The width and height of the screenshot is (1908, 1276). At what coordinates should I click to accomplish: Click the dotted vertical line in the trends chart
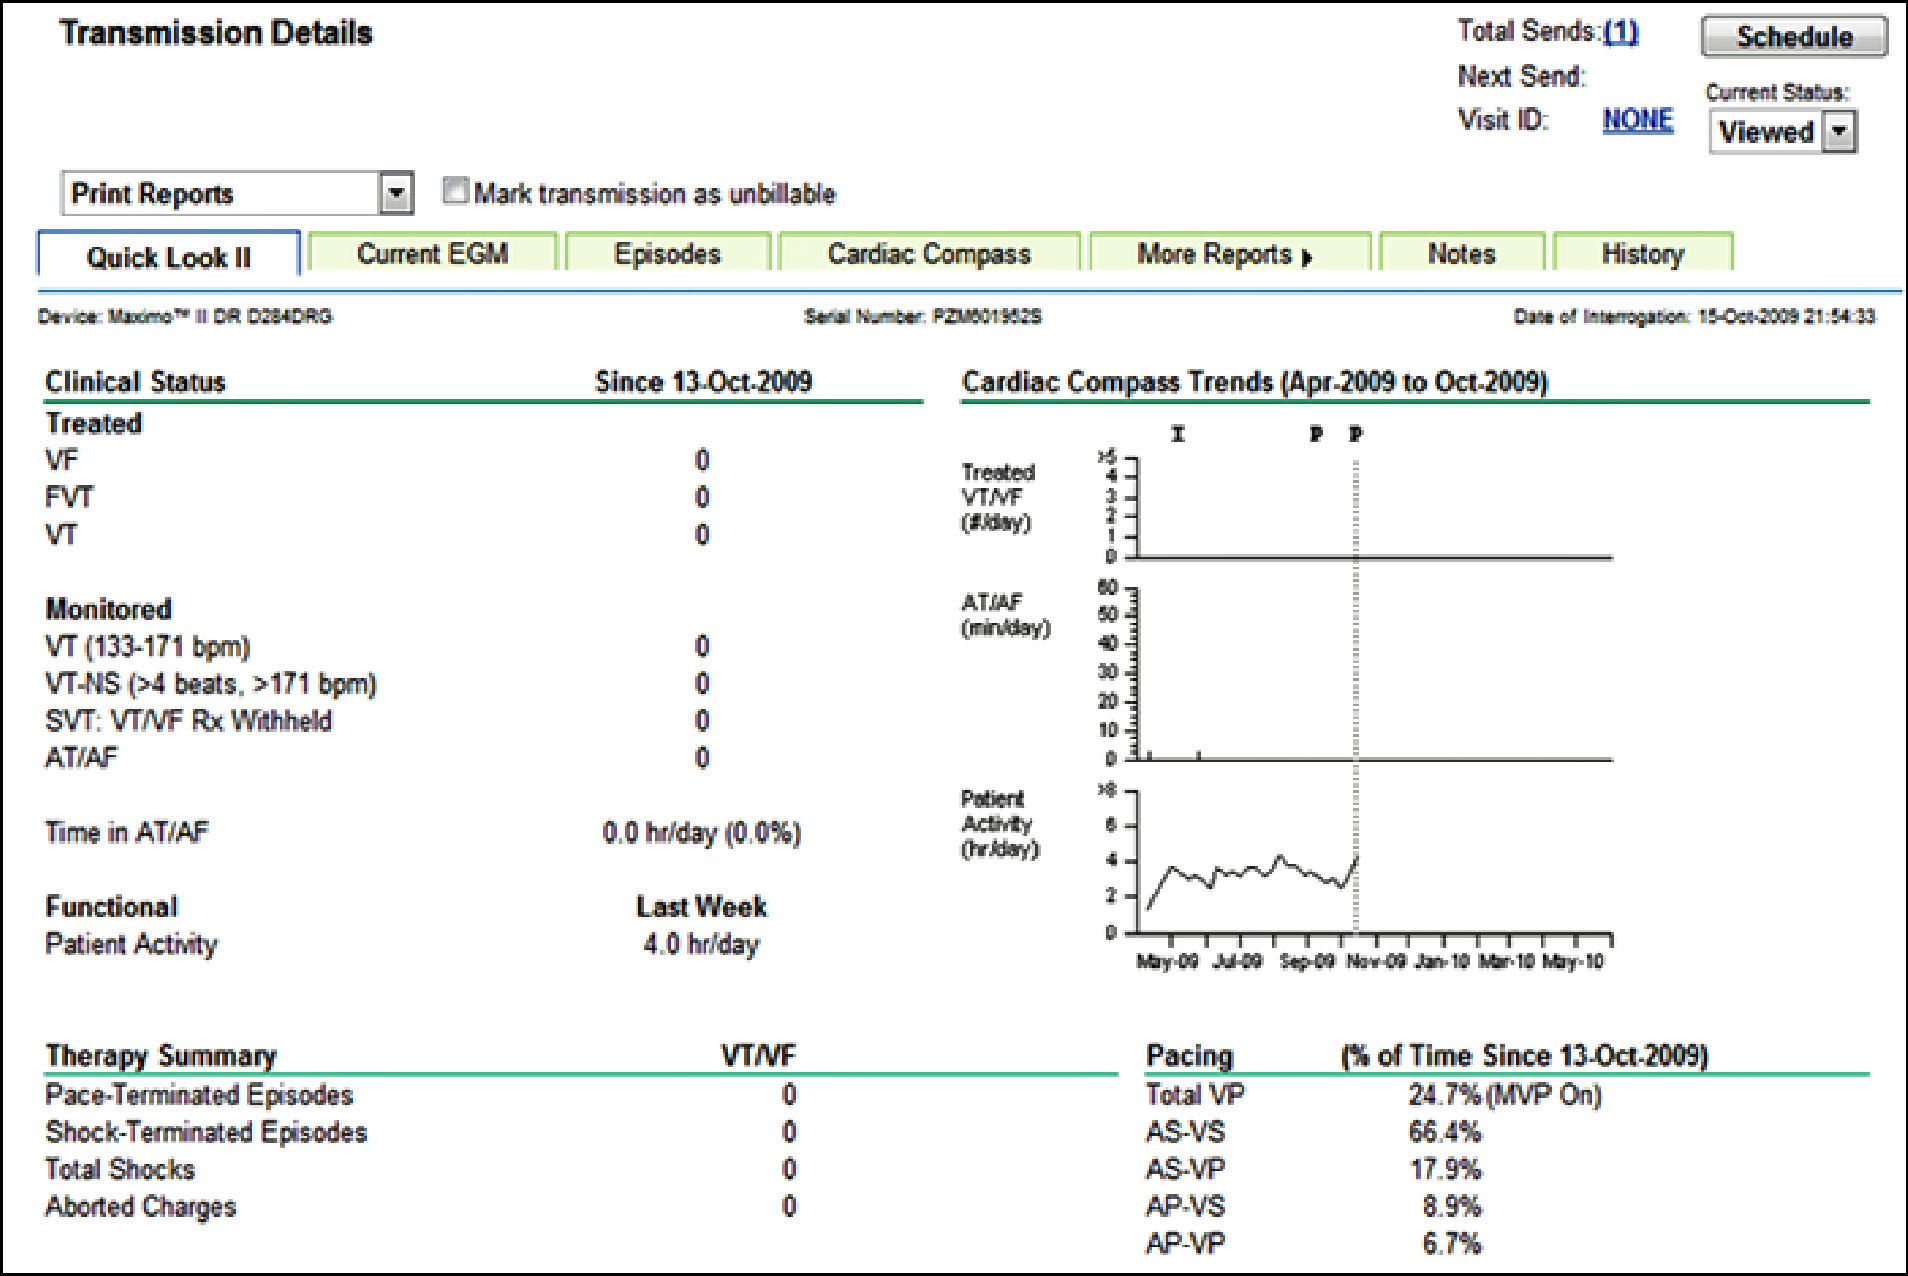click(1356, 700)
